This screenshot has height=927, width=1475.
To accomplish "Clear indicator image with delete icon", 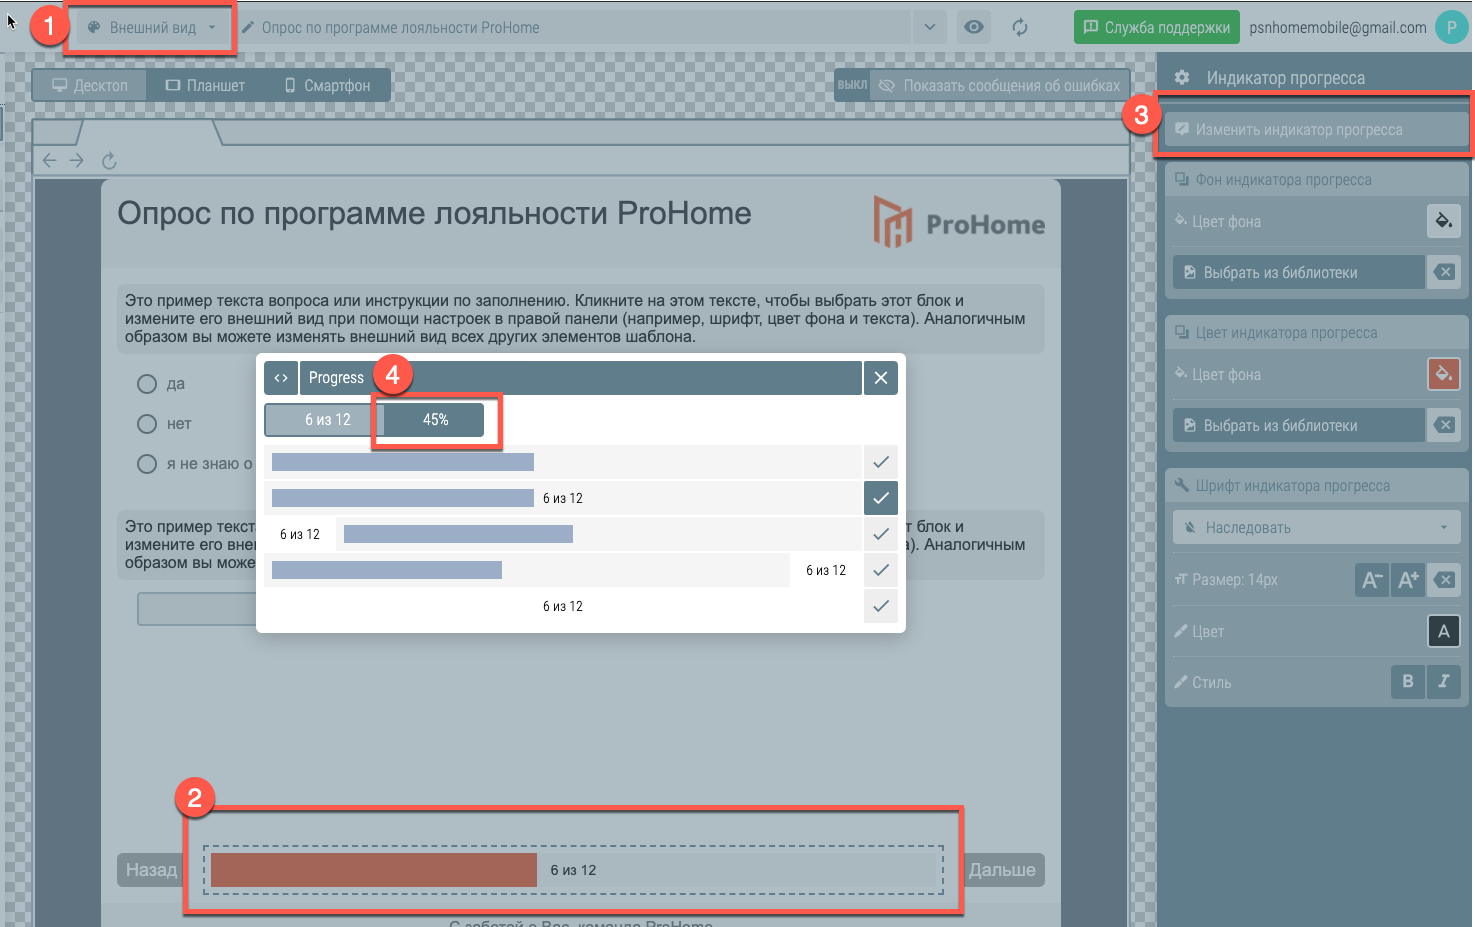I will point(1444,425).
